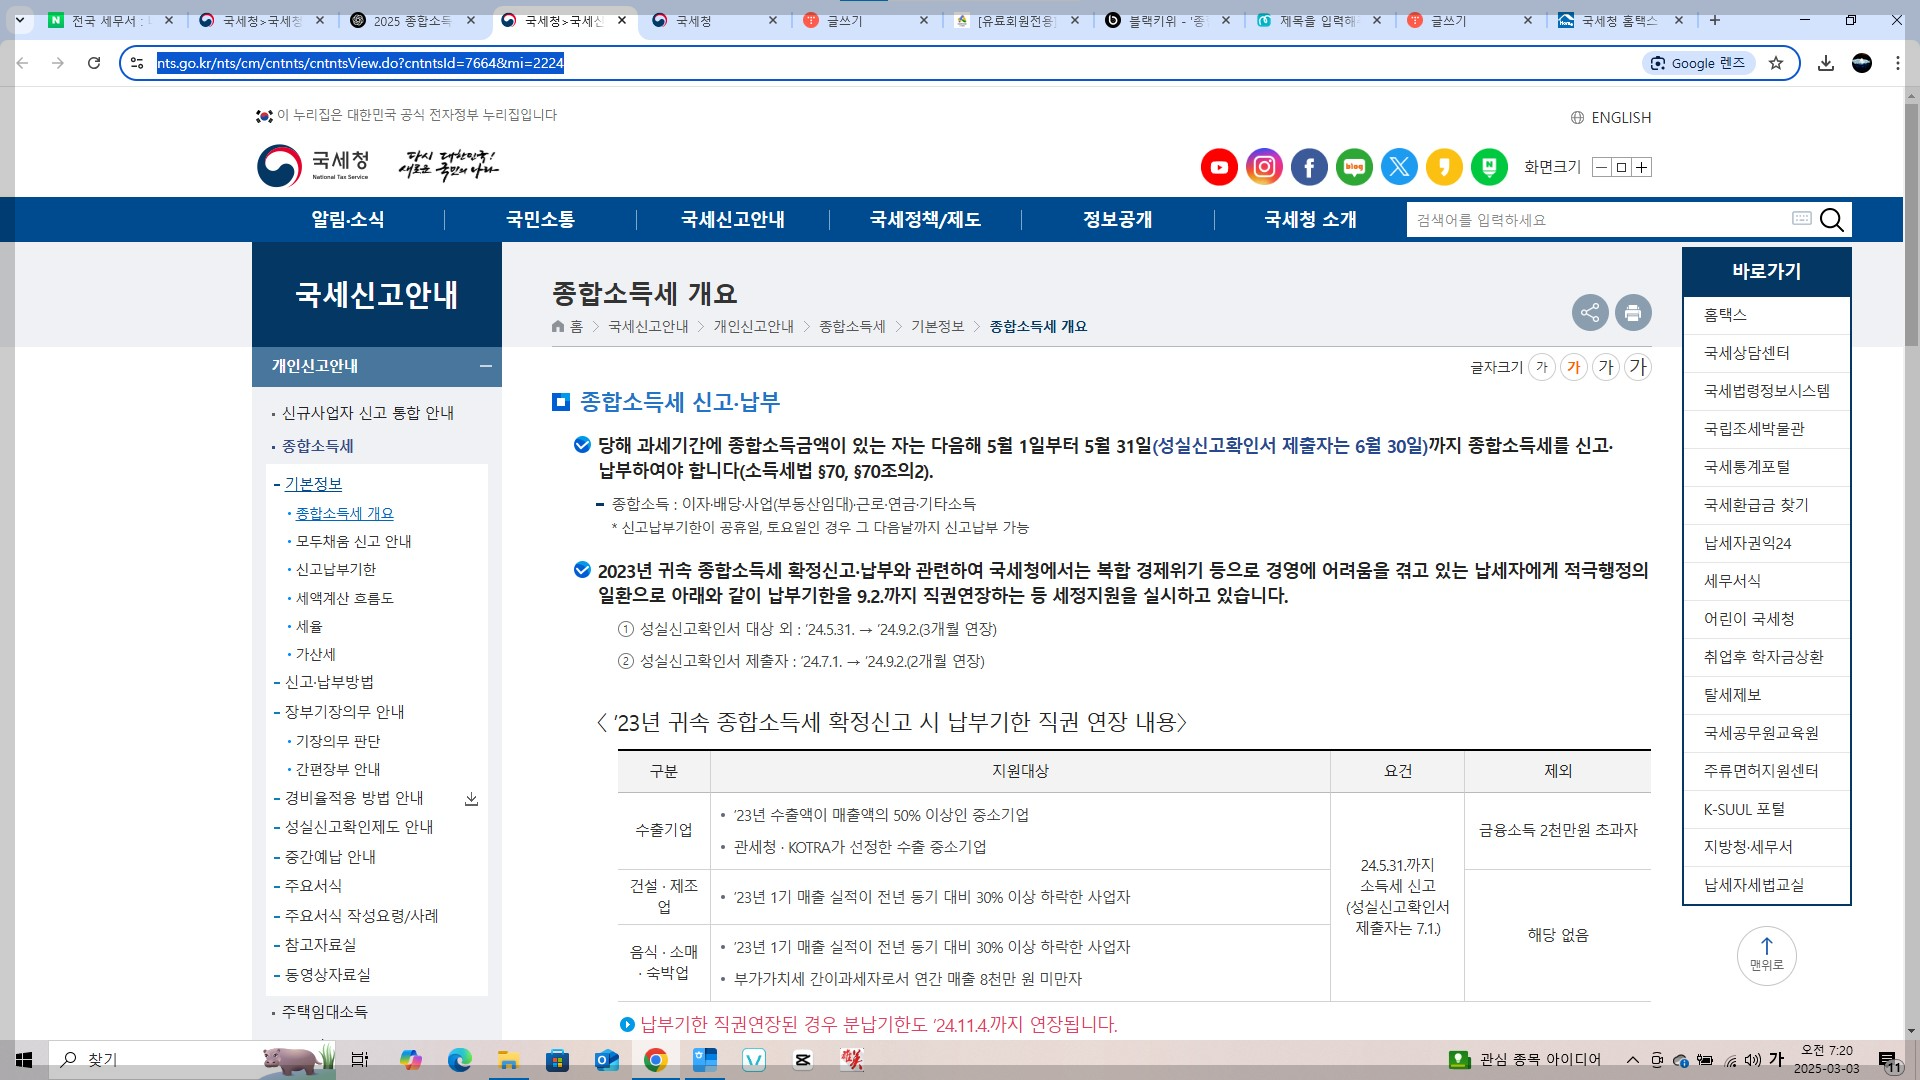Click the share icon beside page title
Image resolution: width=1920 pixels, height=1080 pixels.
tap(1590, 313)
